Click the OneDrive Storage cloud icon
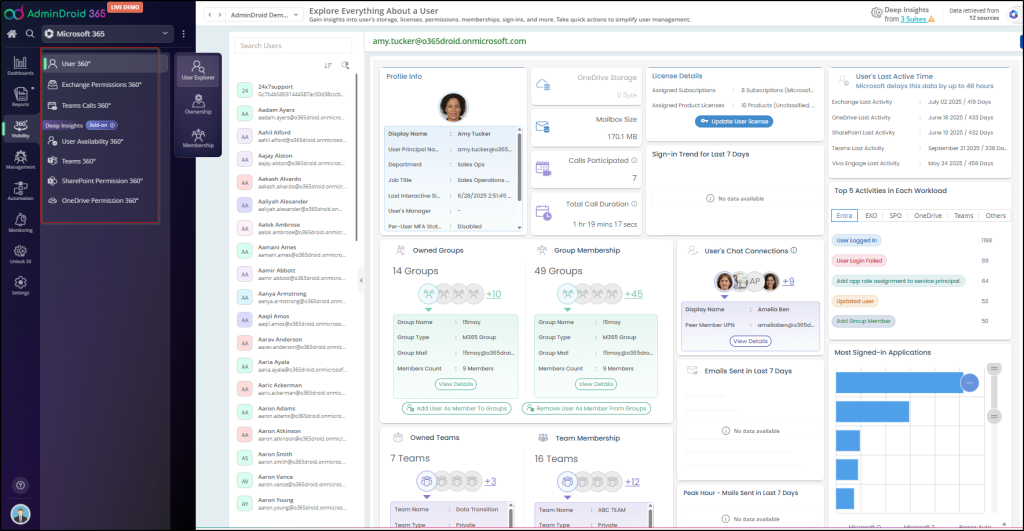 [543, 85]
